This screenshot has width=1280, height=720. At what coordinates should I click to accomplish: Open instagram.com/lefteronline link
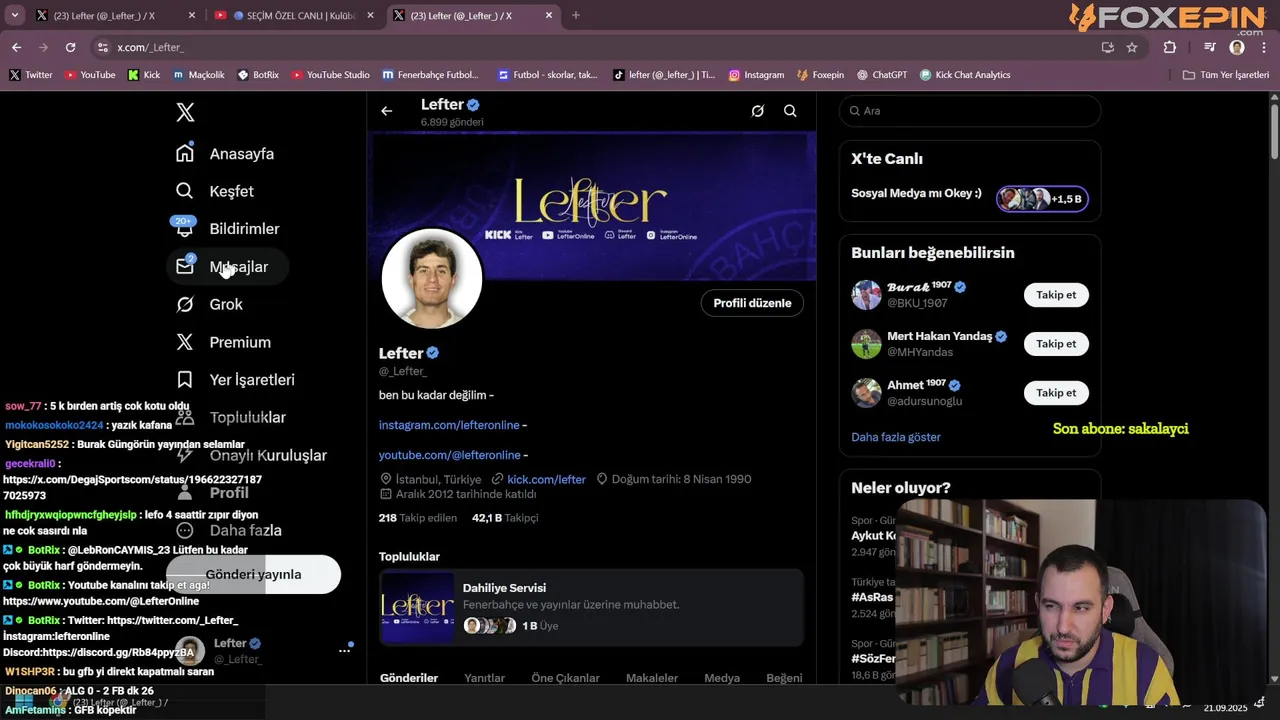pyautogui.click(x=449, y=425)
